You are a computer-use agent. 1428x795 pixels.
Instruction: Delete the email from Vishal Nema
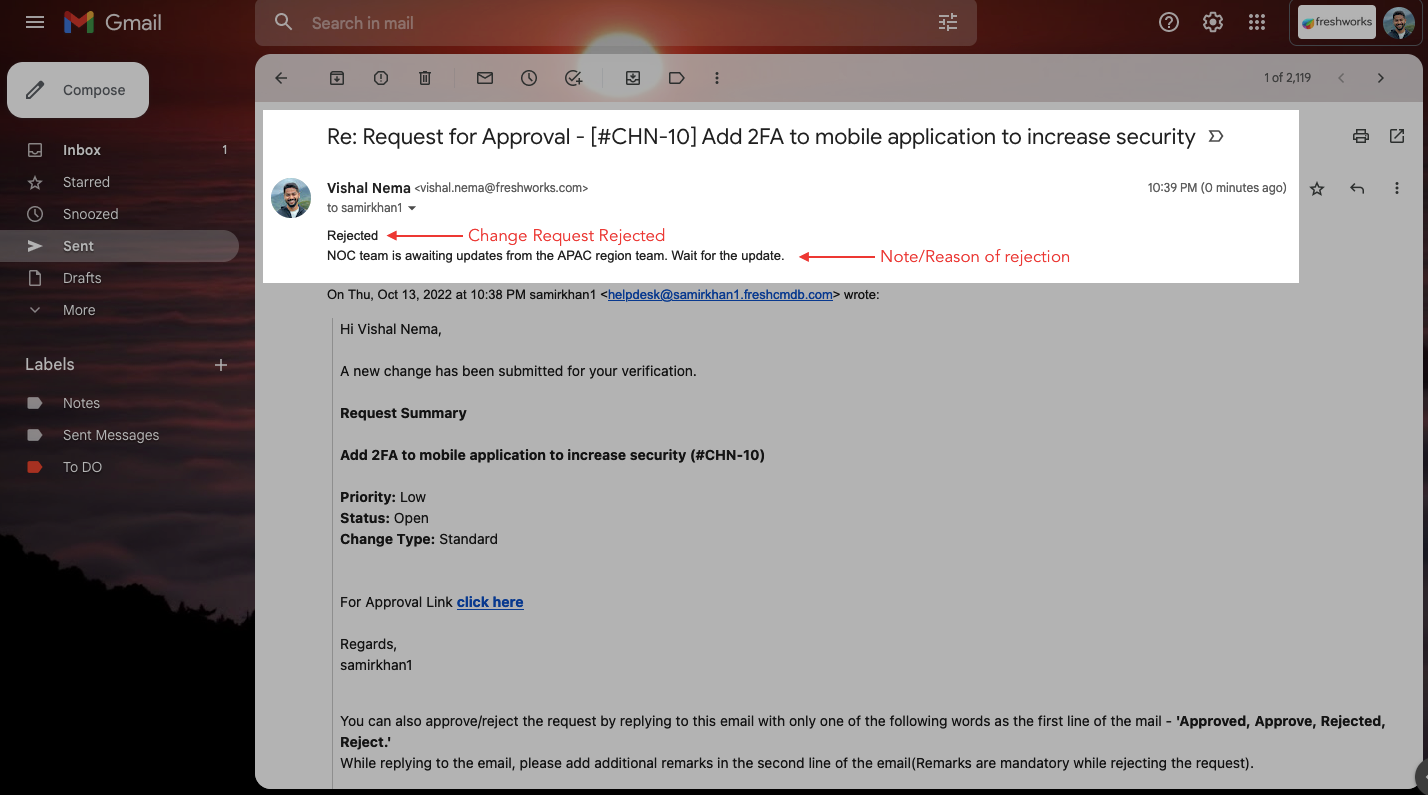[x=424, y=77]
